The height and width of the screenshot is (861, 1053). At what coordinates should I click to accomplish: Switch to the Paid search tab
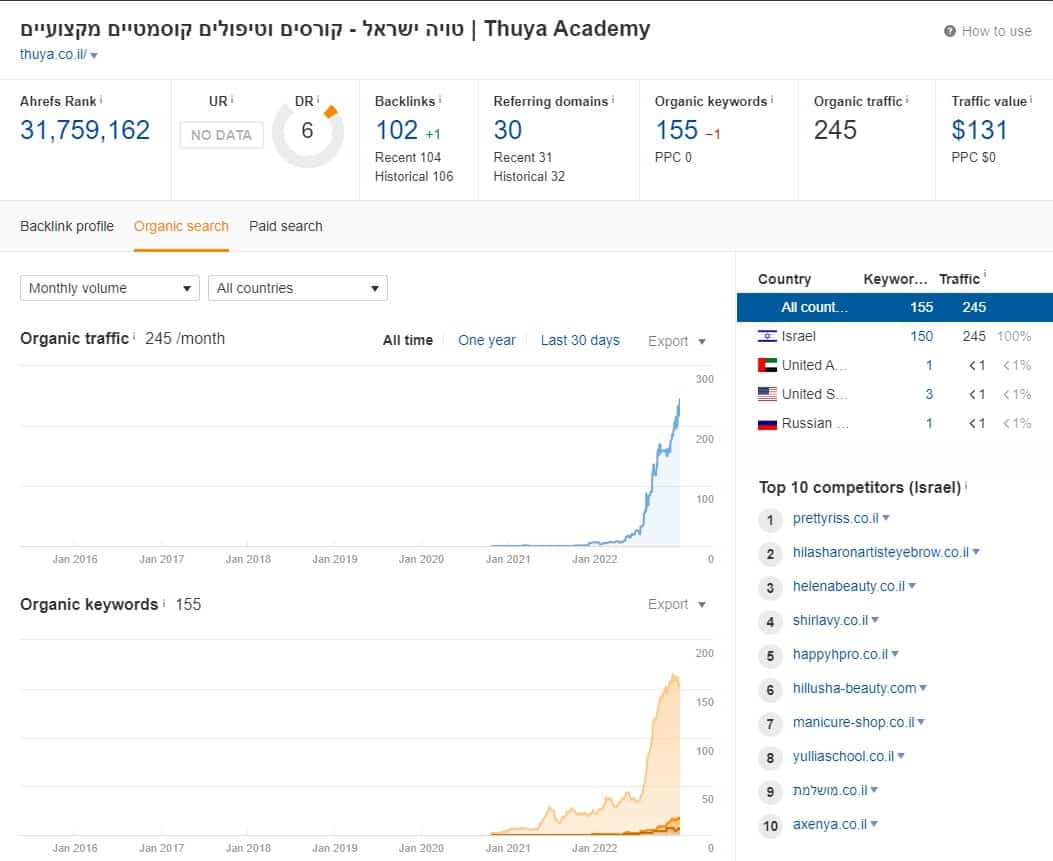click(285, 226)
